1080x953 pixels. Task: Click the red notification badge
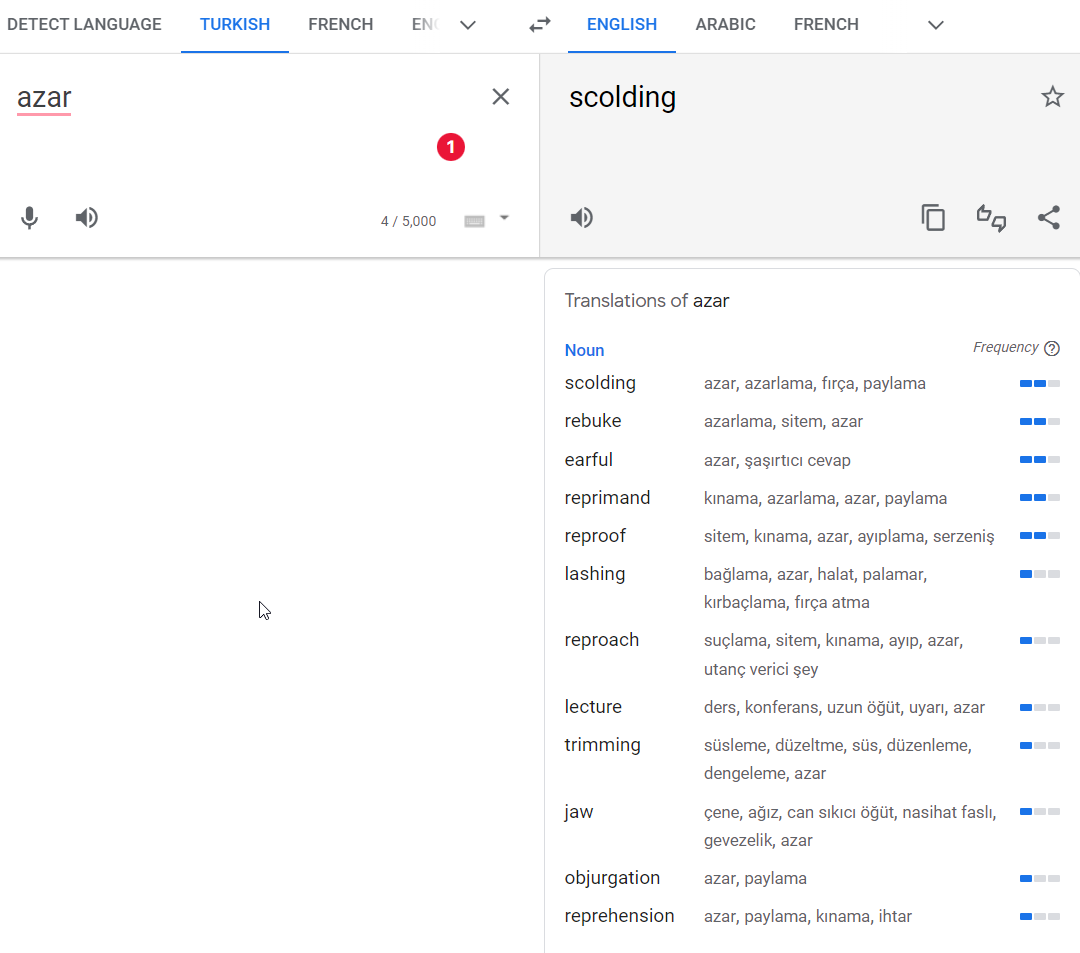[x=451, y=147]
